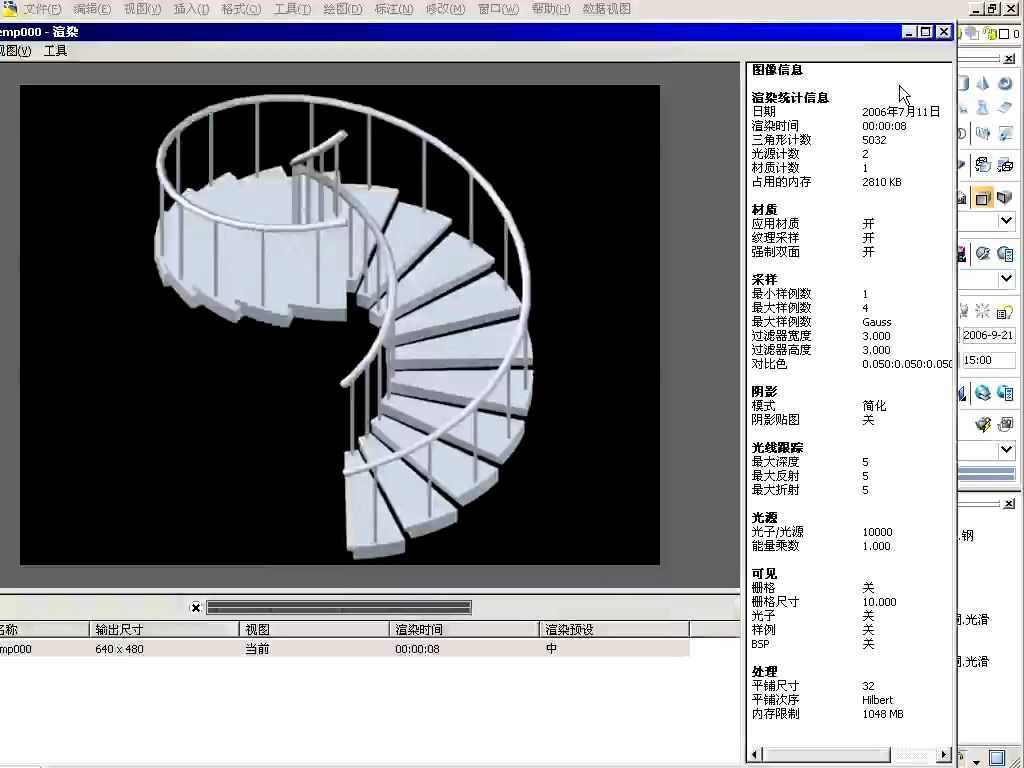Open the materials panel icon right of globe
Viewport: 1024px width, 768px height.
(x=1005, y=392)
